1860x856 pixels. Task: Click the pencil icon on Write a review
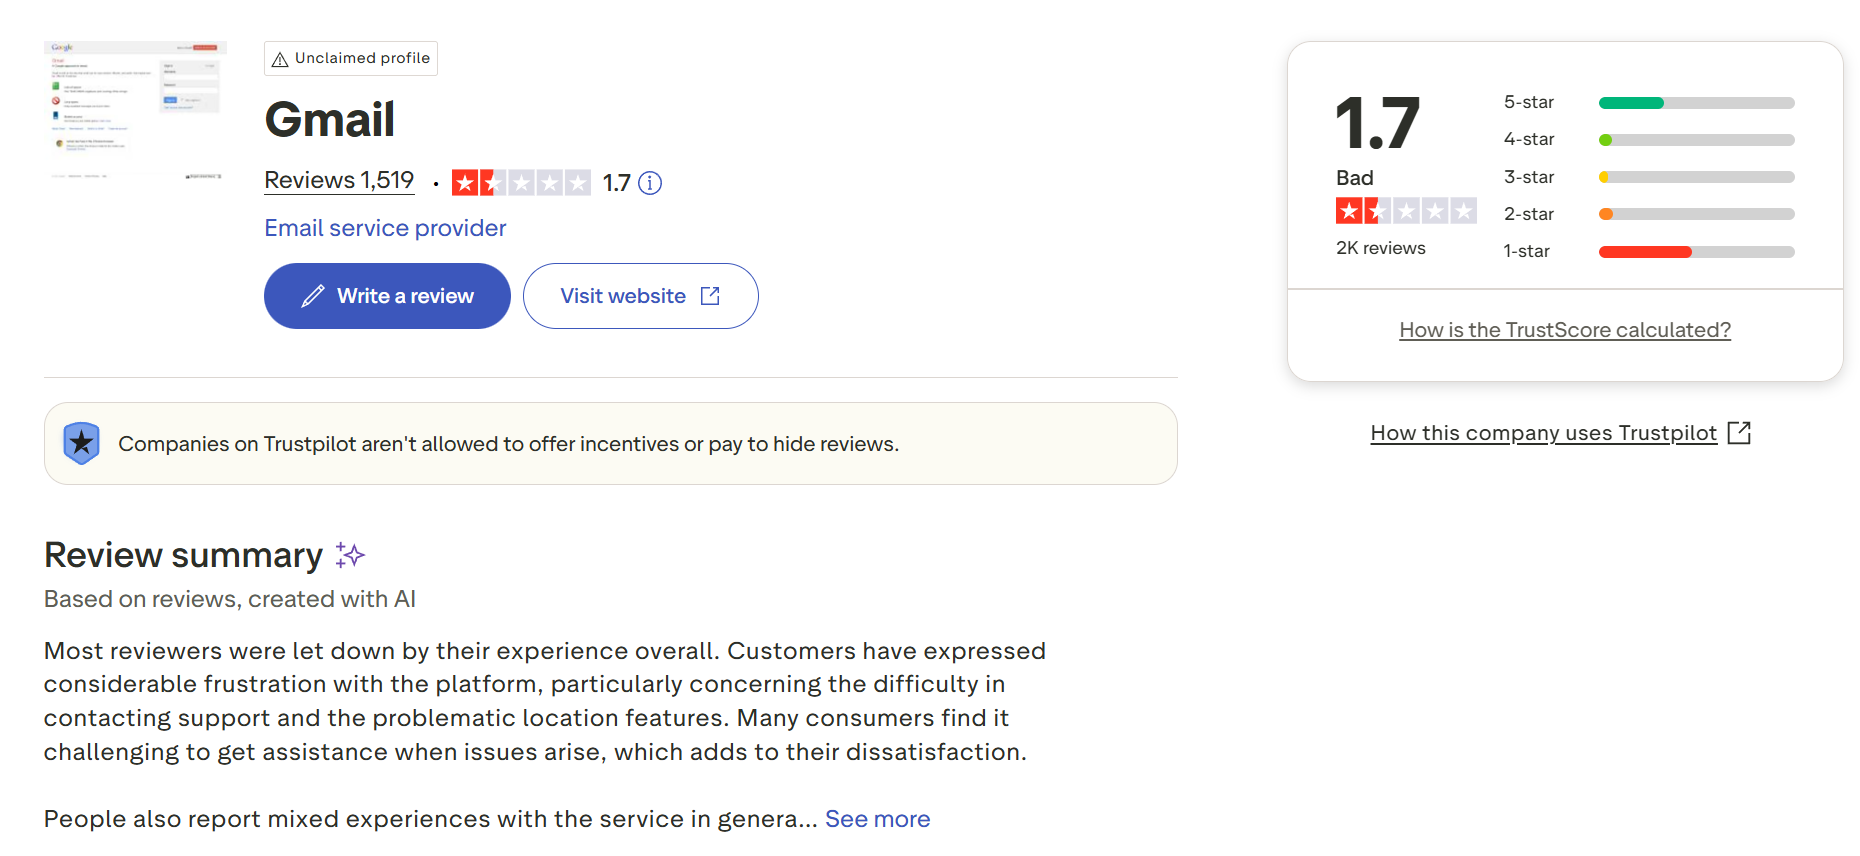point(313,296)
